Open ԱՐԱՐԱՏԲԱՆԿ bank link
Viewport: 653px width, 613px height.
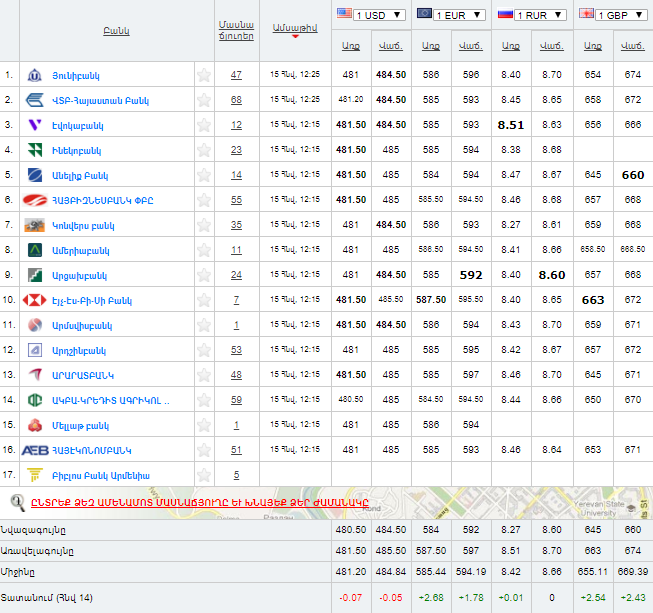point(83,376)
